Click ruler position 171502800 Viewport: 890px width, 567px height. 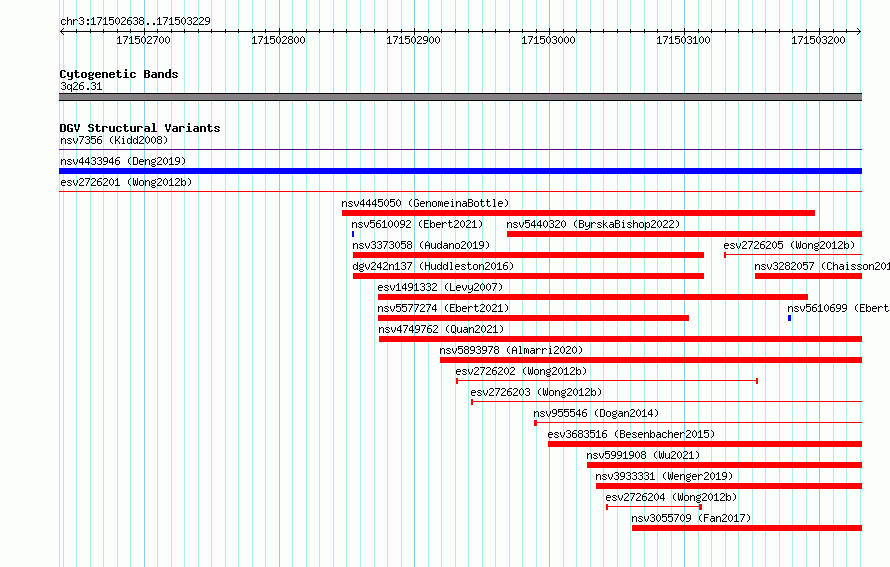pos(279,40)
